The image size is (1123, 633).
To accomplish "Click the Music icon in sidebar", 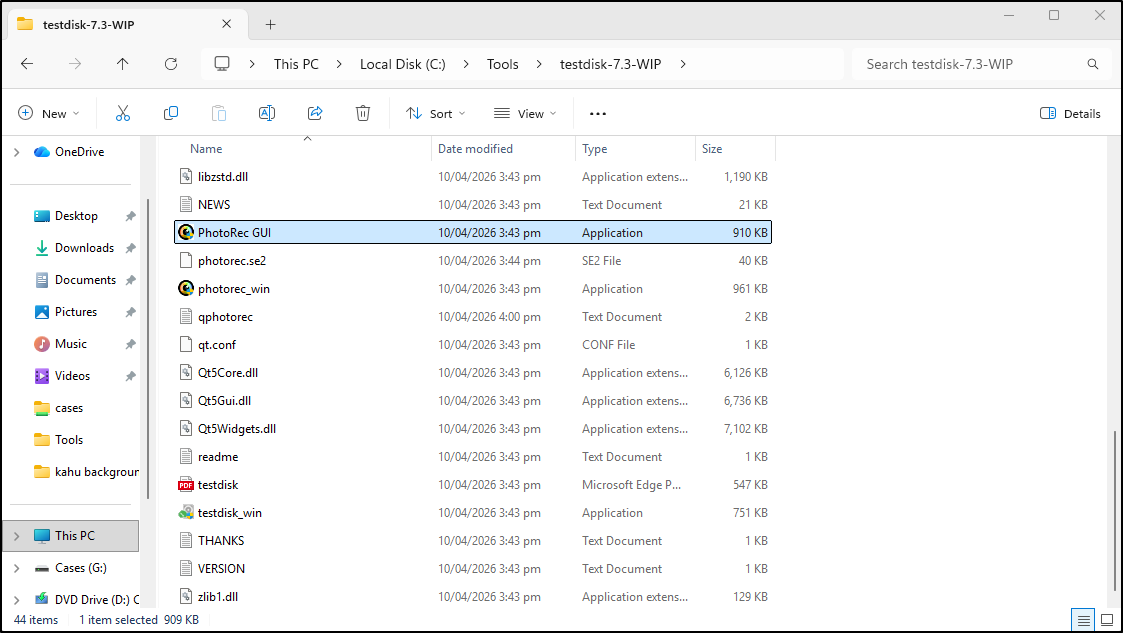I will (42, 344).
